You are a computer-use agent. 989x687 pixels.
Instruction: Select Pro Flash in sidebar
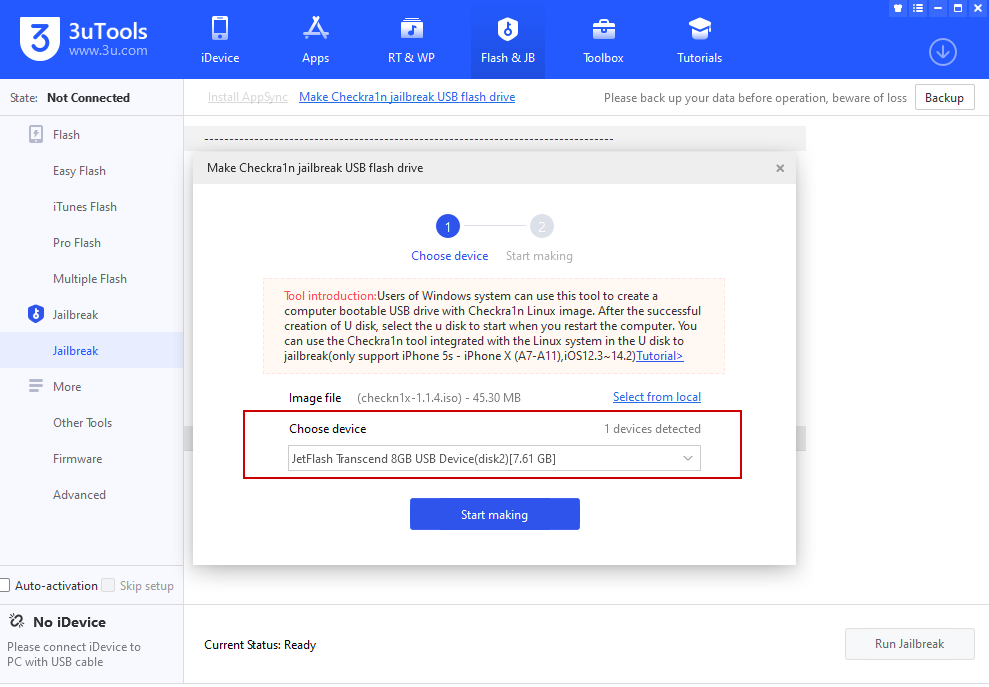click(x=77, y=243)
